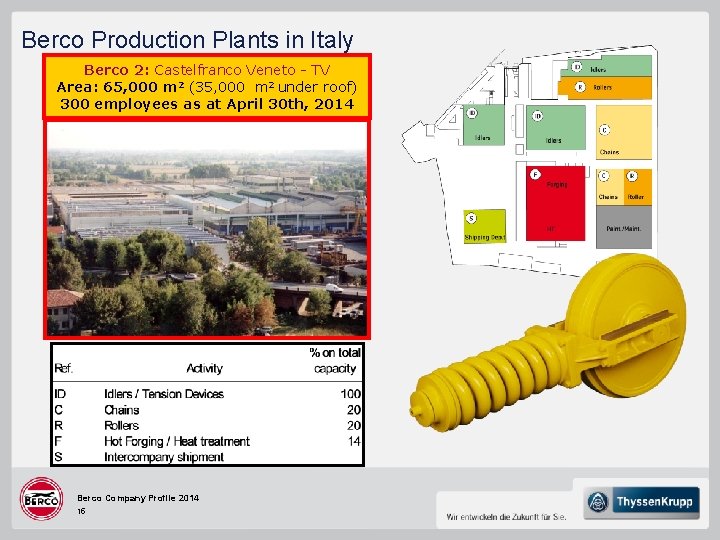Select the red Forging block on the plant map

(x=556, y=203)
